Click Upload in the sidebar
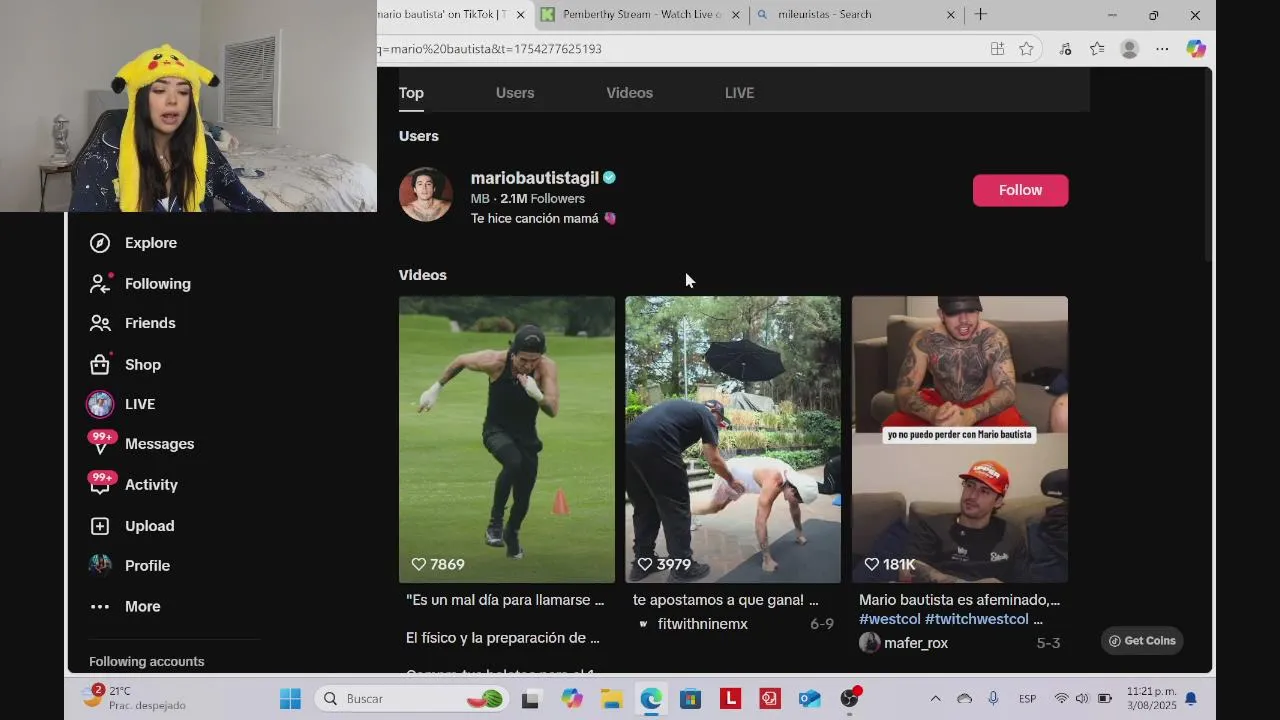Viewport: 1280px width, 720px height. click(x=131, y=526)
